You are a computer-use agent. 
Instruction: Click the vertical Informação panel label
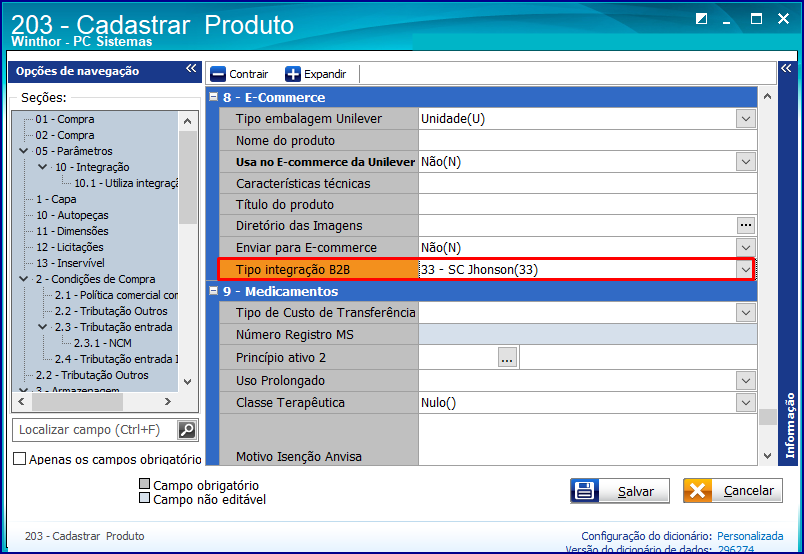(x=790, y=425)
